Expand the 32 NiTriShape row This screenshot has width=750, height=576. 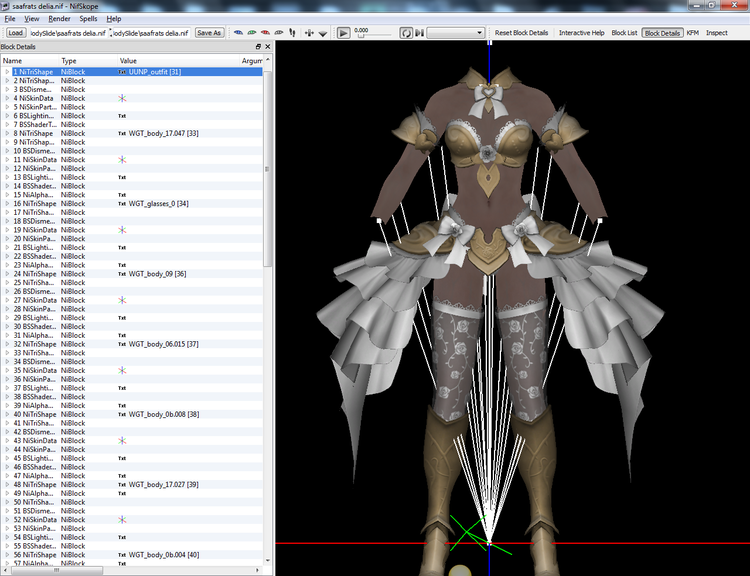7,344
